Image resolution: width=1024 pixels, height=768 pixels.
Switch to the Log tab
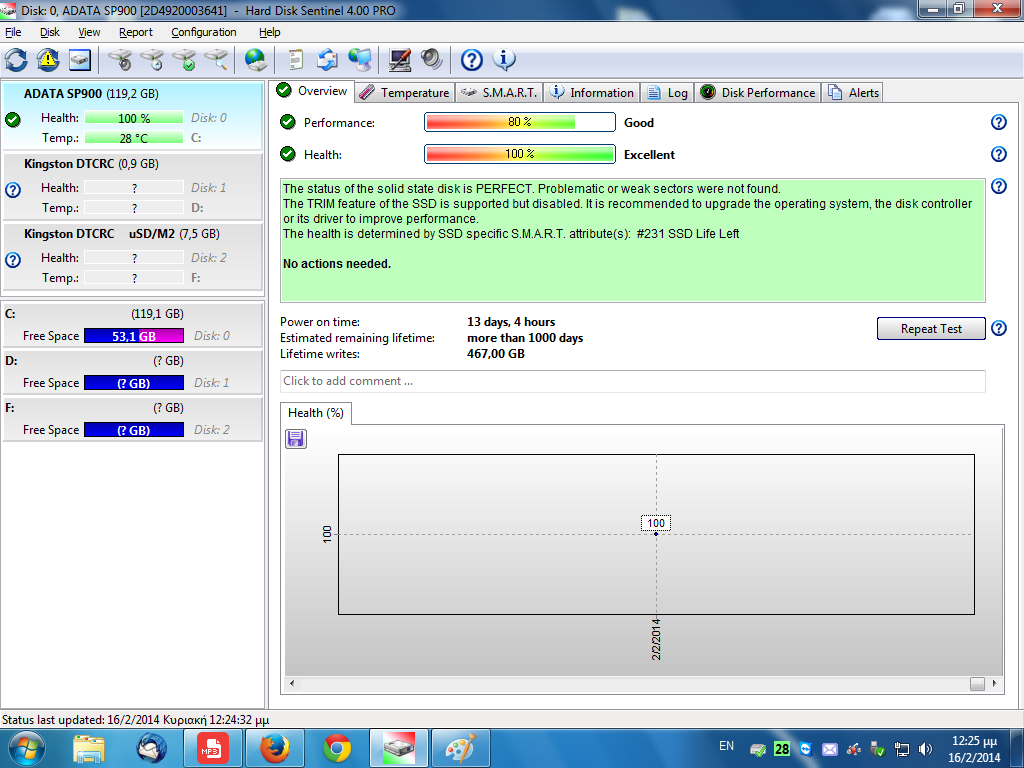667,93
